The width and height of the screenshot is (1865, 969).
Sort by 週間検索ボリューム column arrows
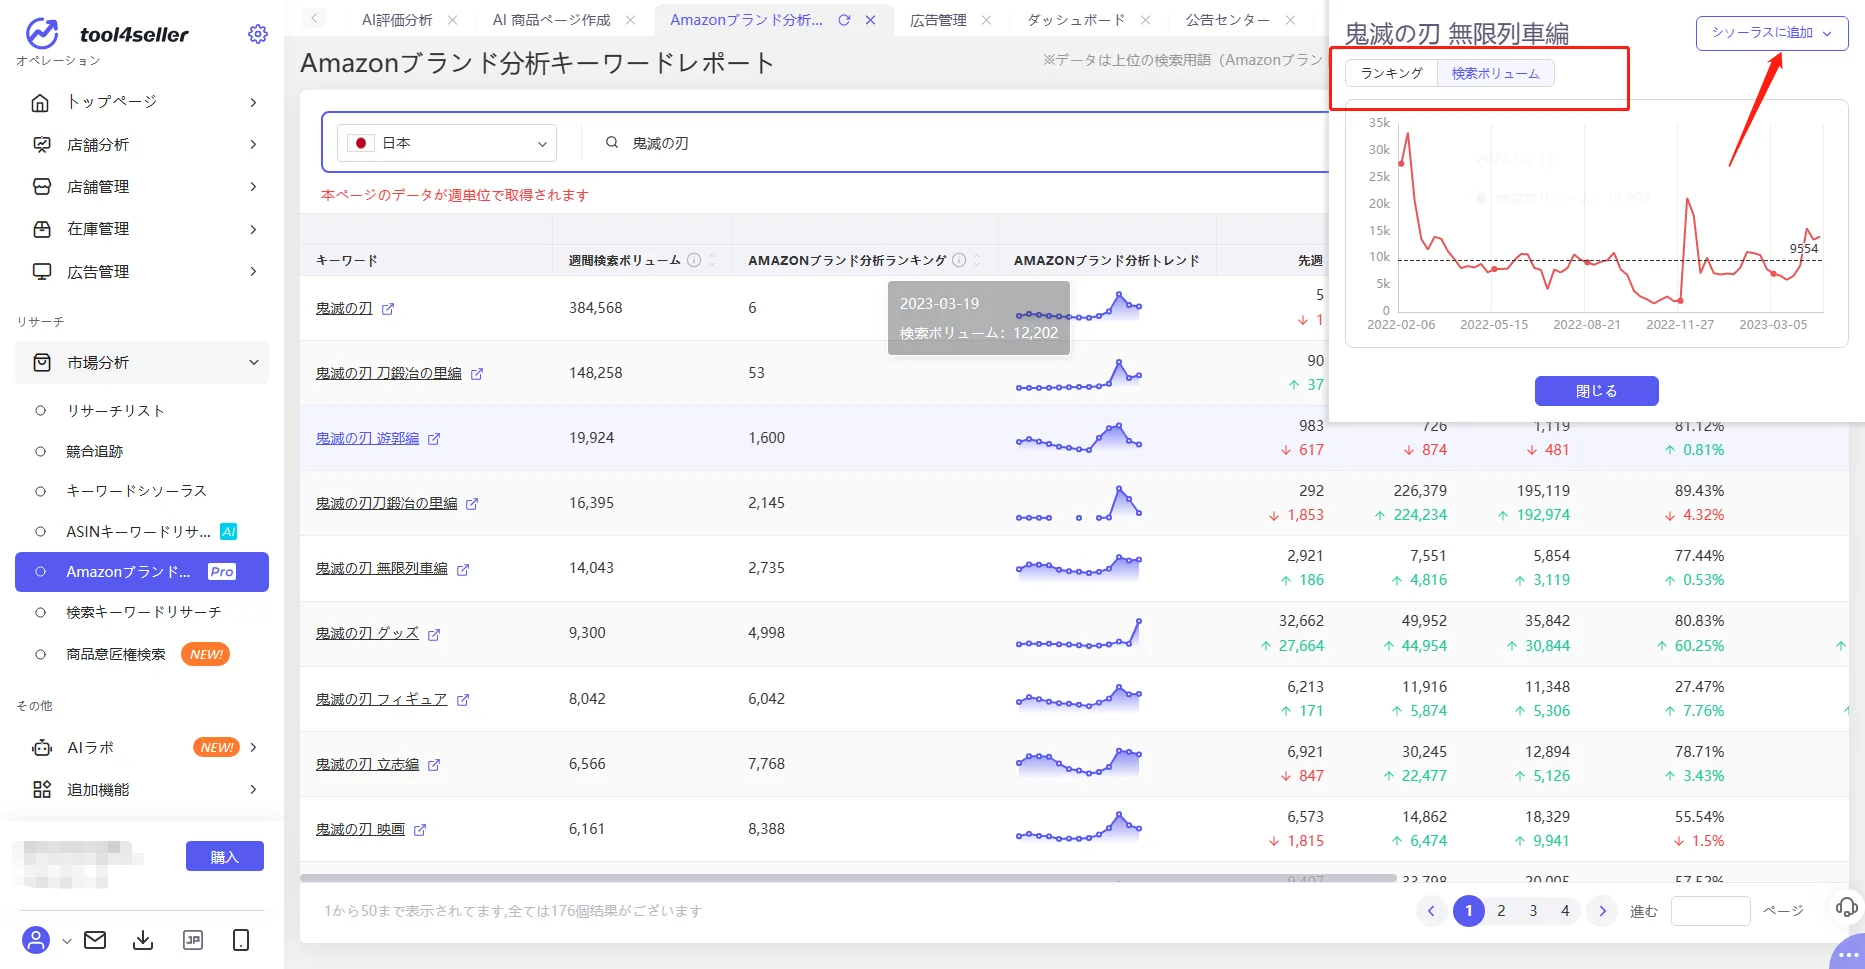point(712,260)
